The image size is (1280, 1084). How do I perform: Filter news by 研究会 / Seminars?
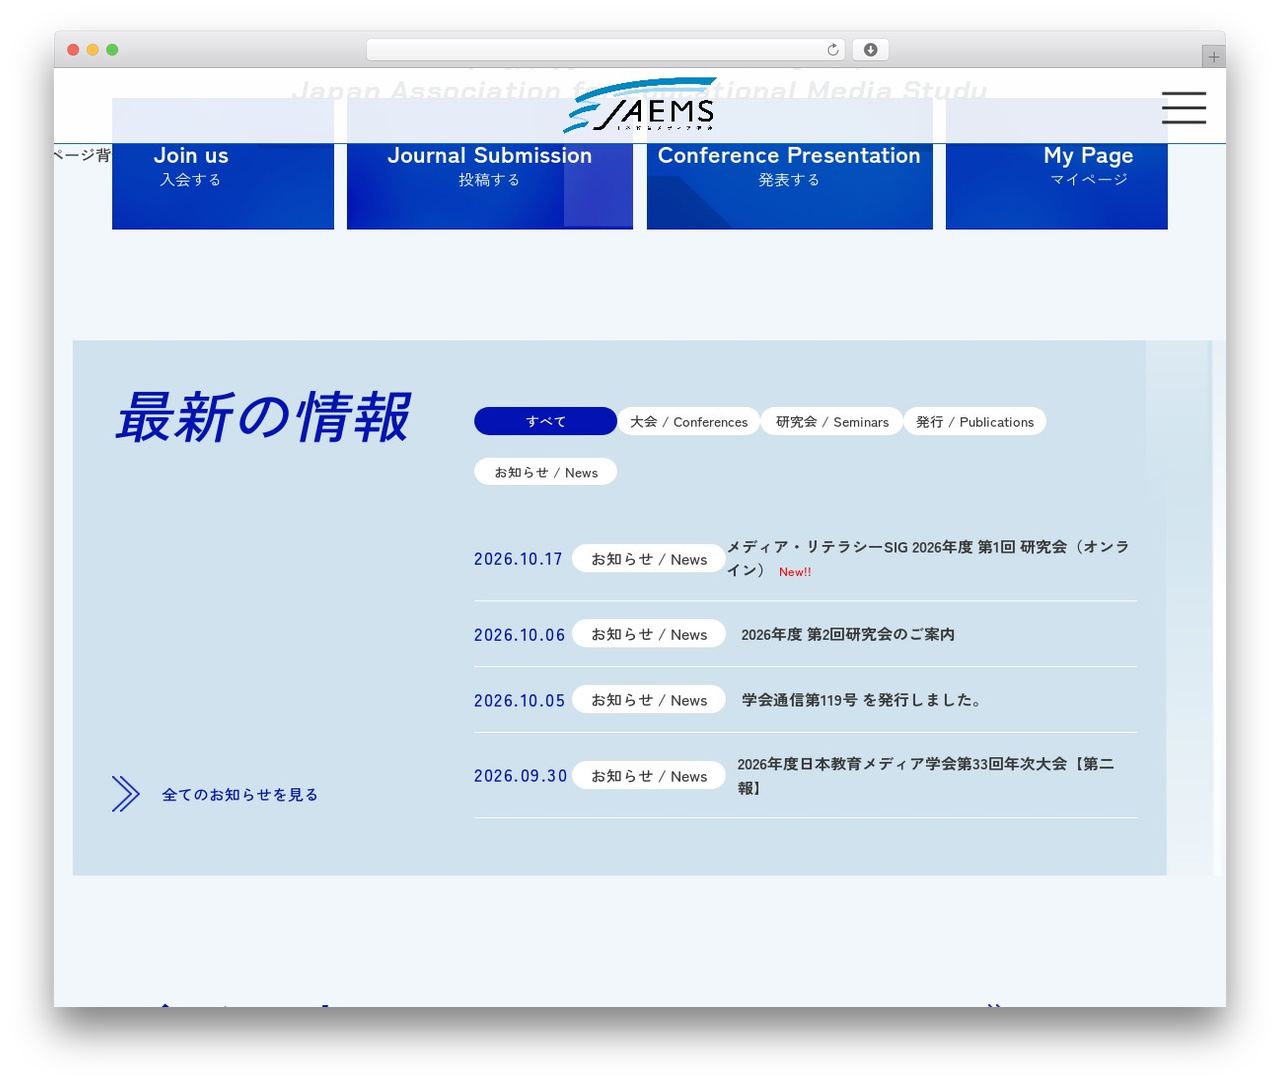(x=832, y=421)
